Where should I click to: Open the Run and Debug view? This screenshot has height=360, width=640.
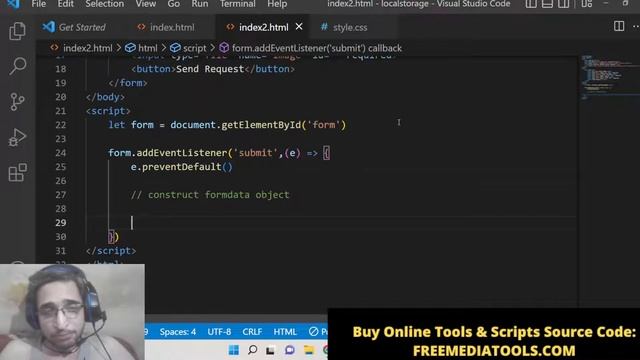click(x=17, y=137)
